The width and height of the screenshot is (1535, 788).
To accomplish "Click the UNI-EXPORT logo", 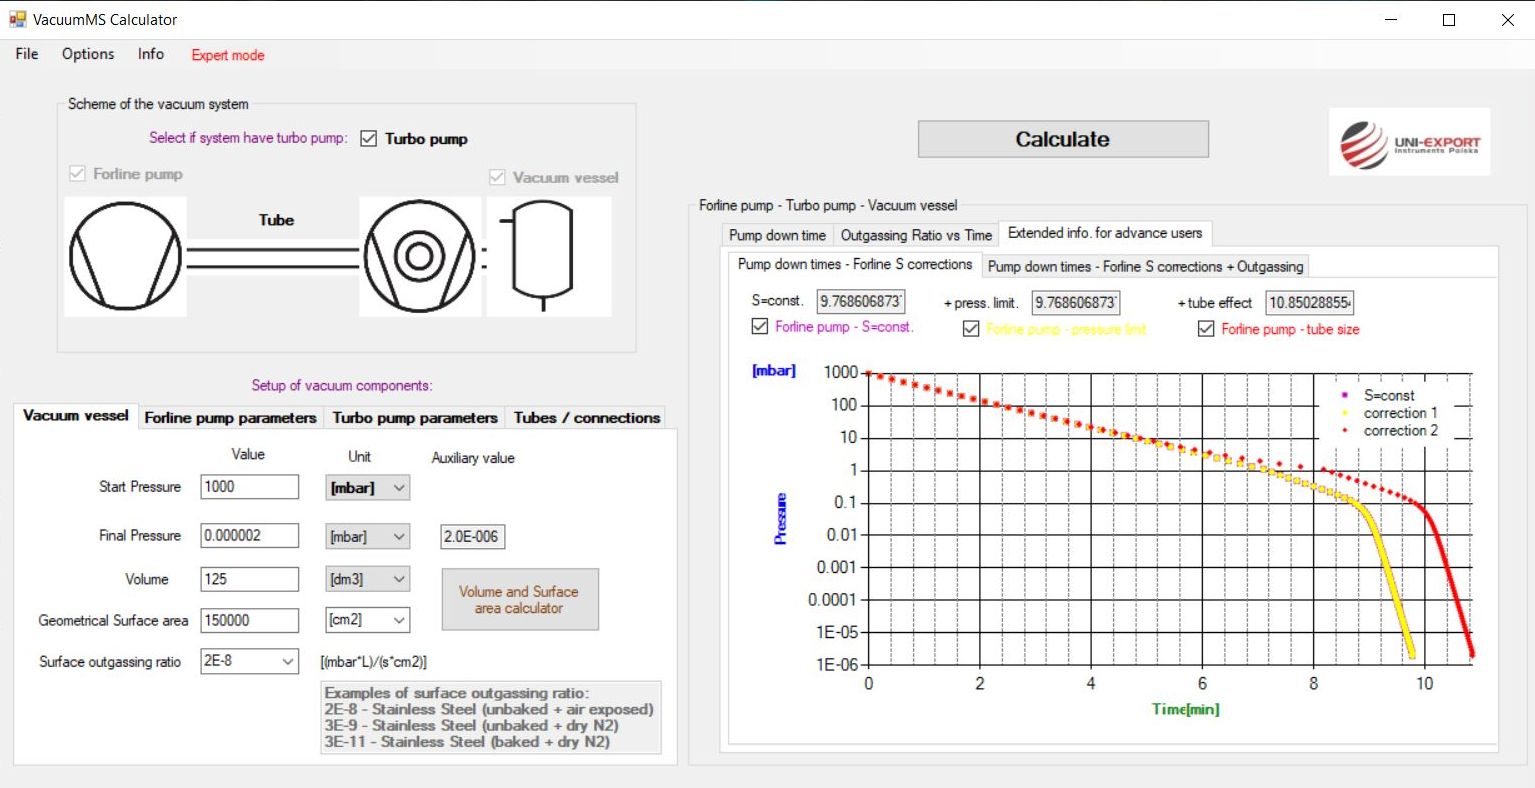I will coord(1409,142).
